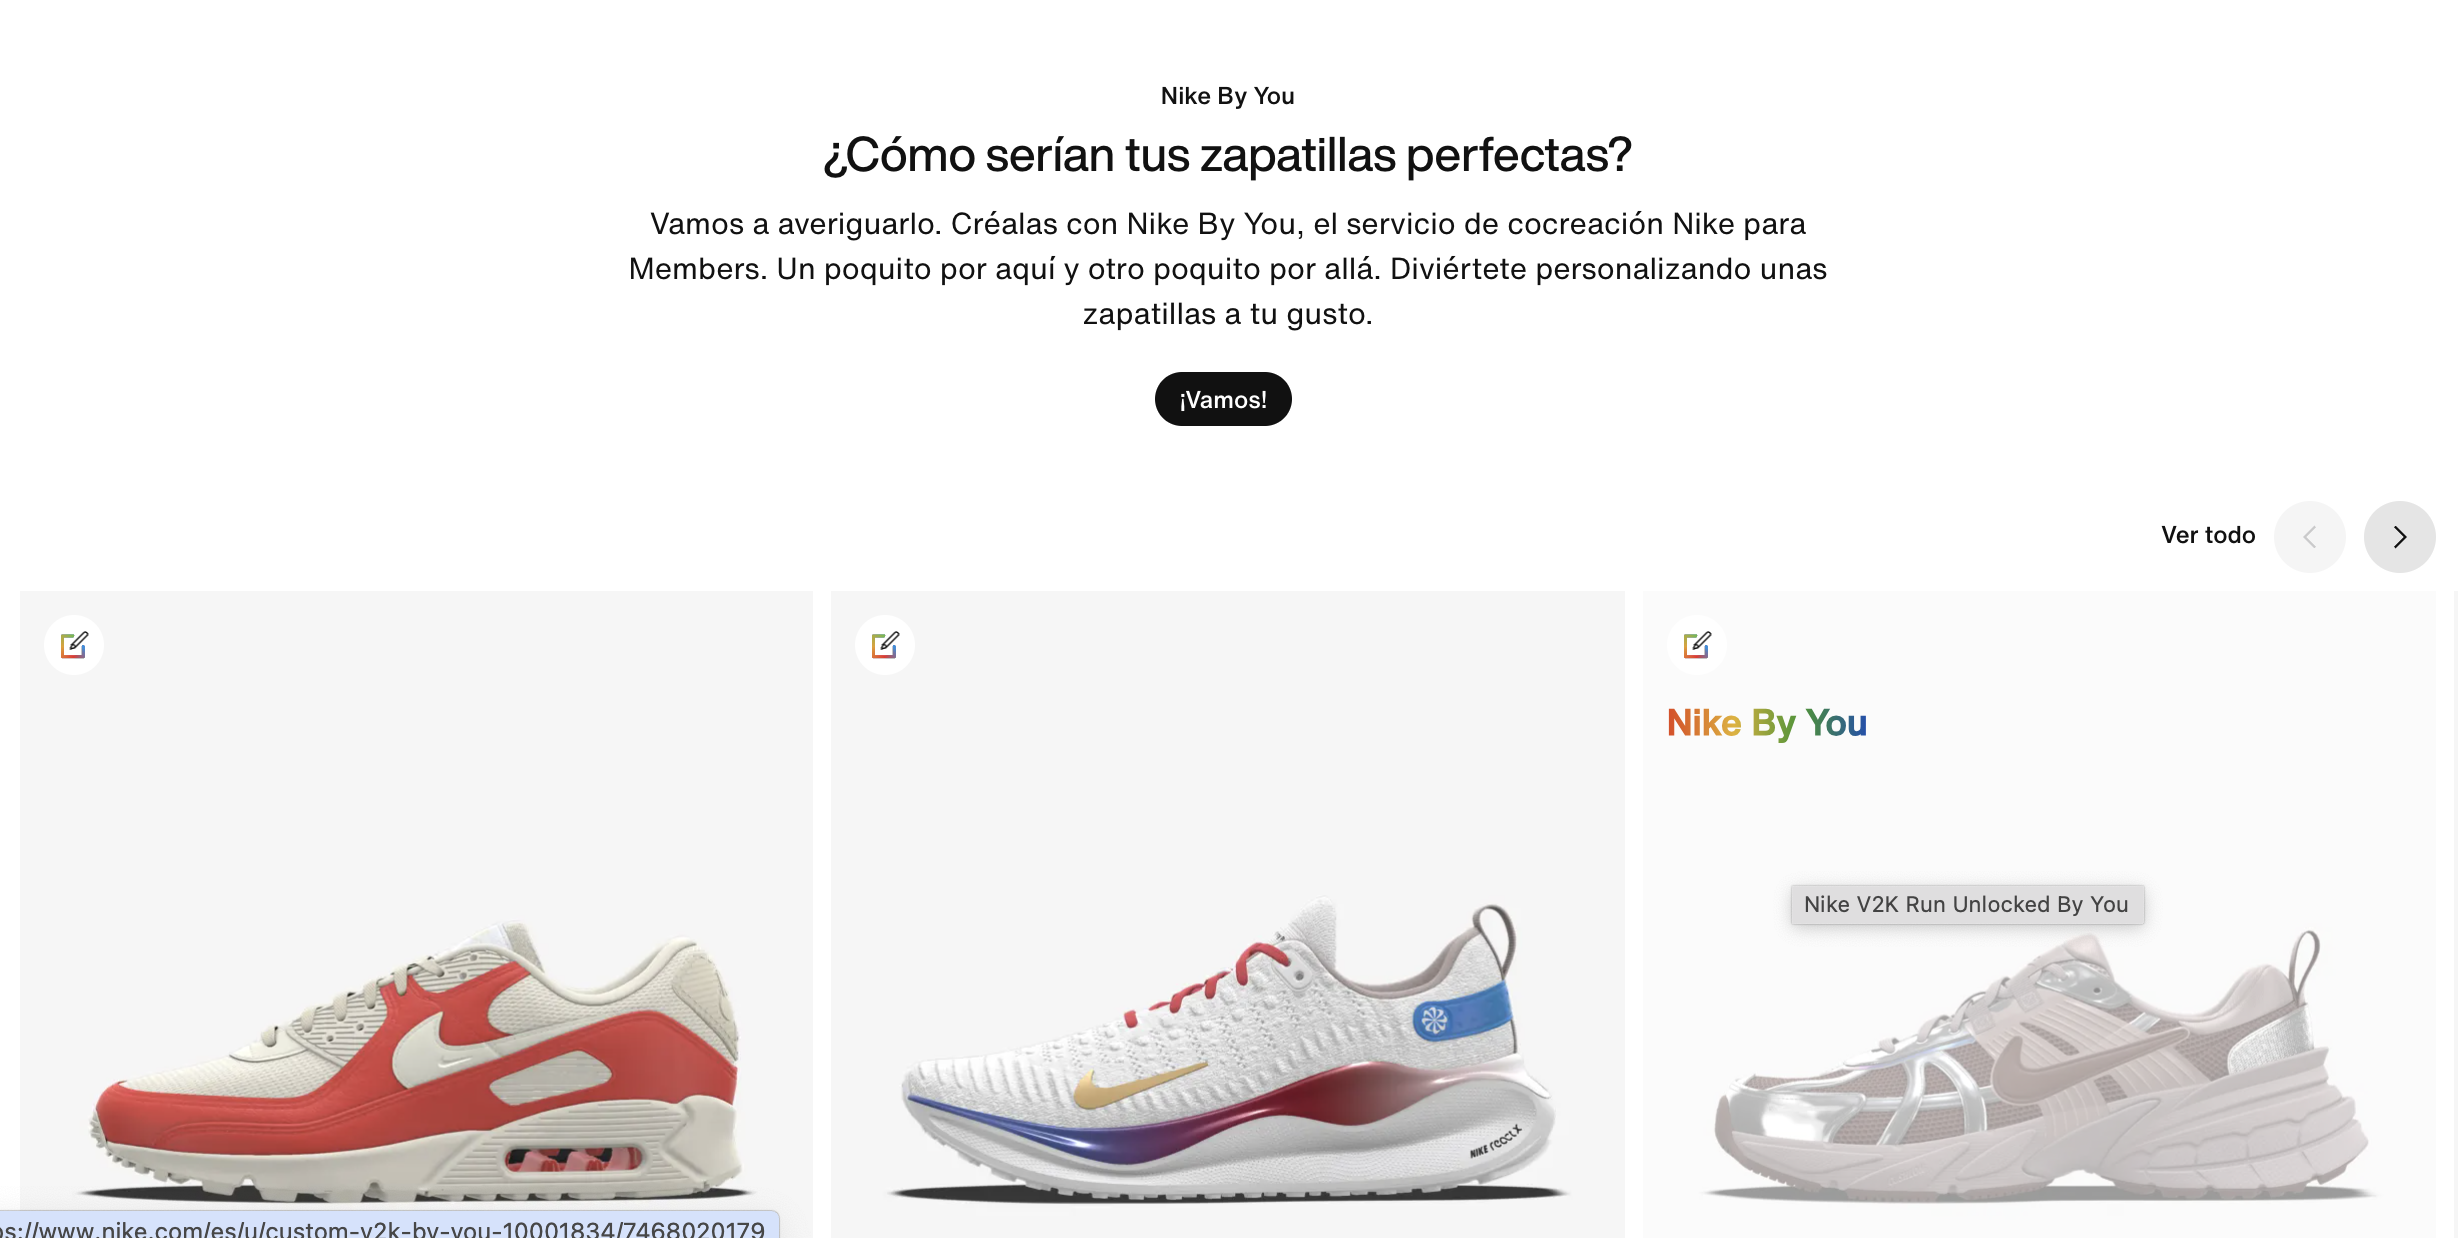Click the ¡Vamos! button
Viewport: 2458px width, 1238px height.
(x=1223, y=399)
